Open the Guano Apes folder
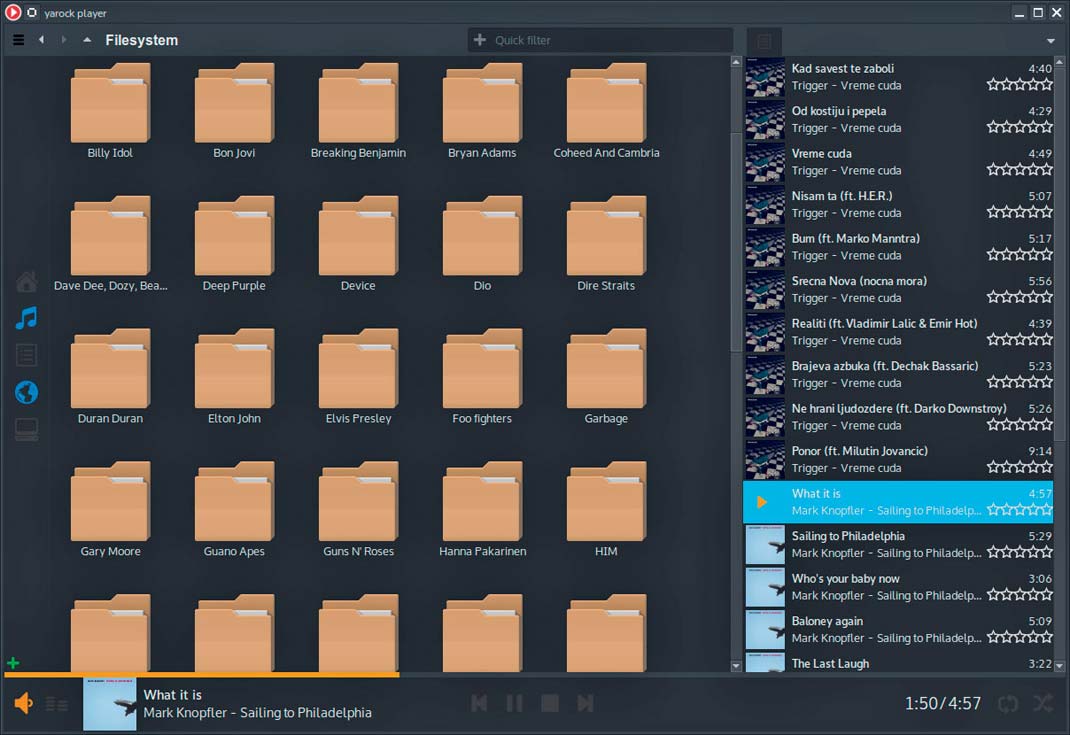 click(234, 510)
